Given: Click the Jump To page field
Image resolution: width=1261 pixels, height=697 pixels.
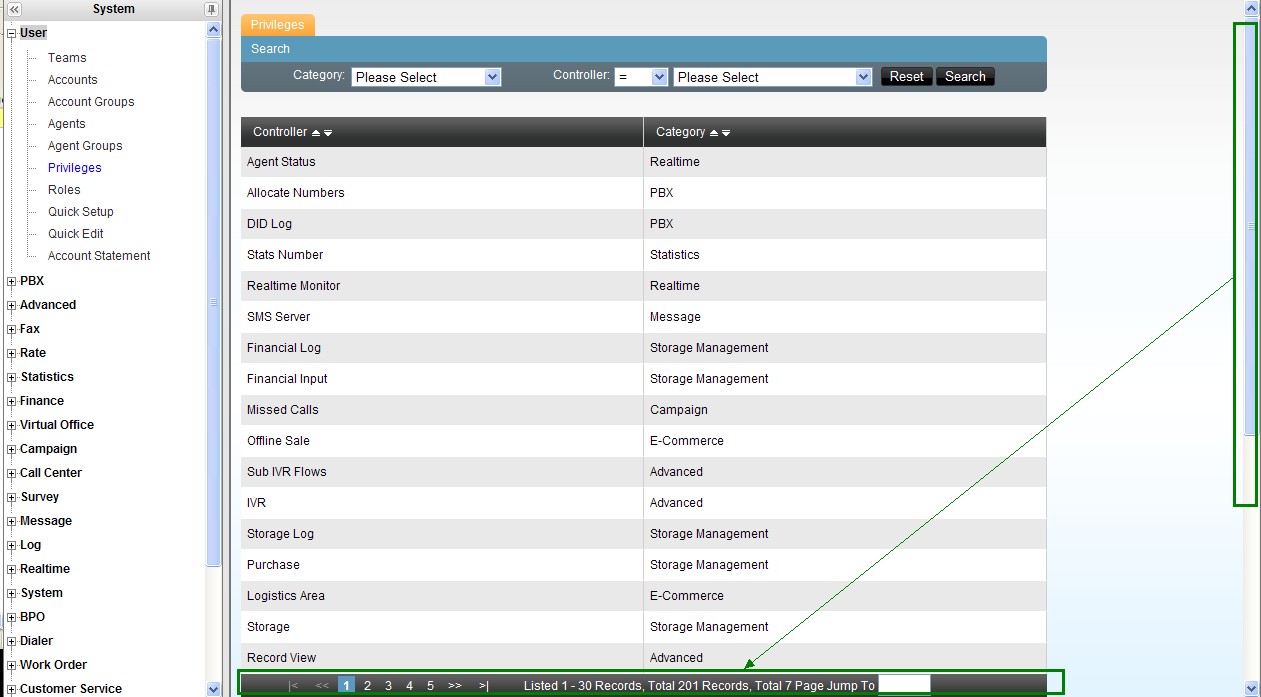Looking at the screenshot, I should [x=904, y=685].
